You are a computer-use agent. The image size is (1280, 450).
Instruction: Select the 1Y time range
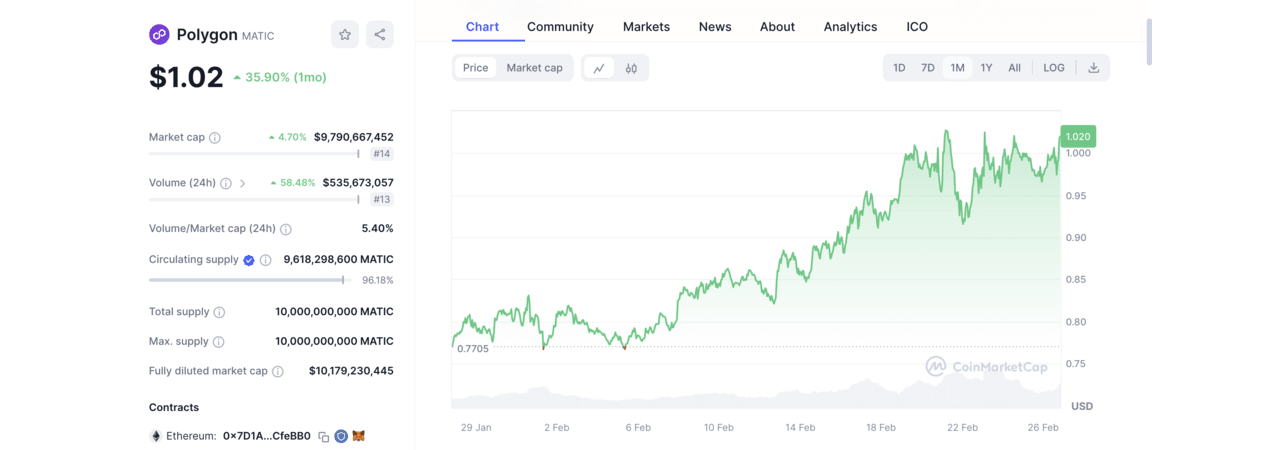pos(986,68)
